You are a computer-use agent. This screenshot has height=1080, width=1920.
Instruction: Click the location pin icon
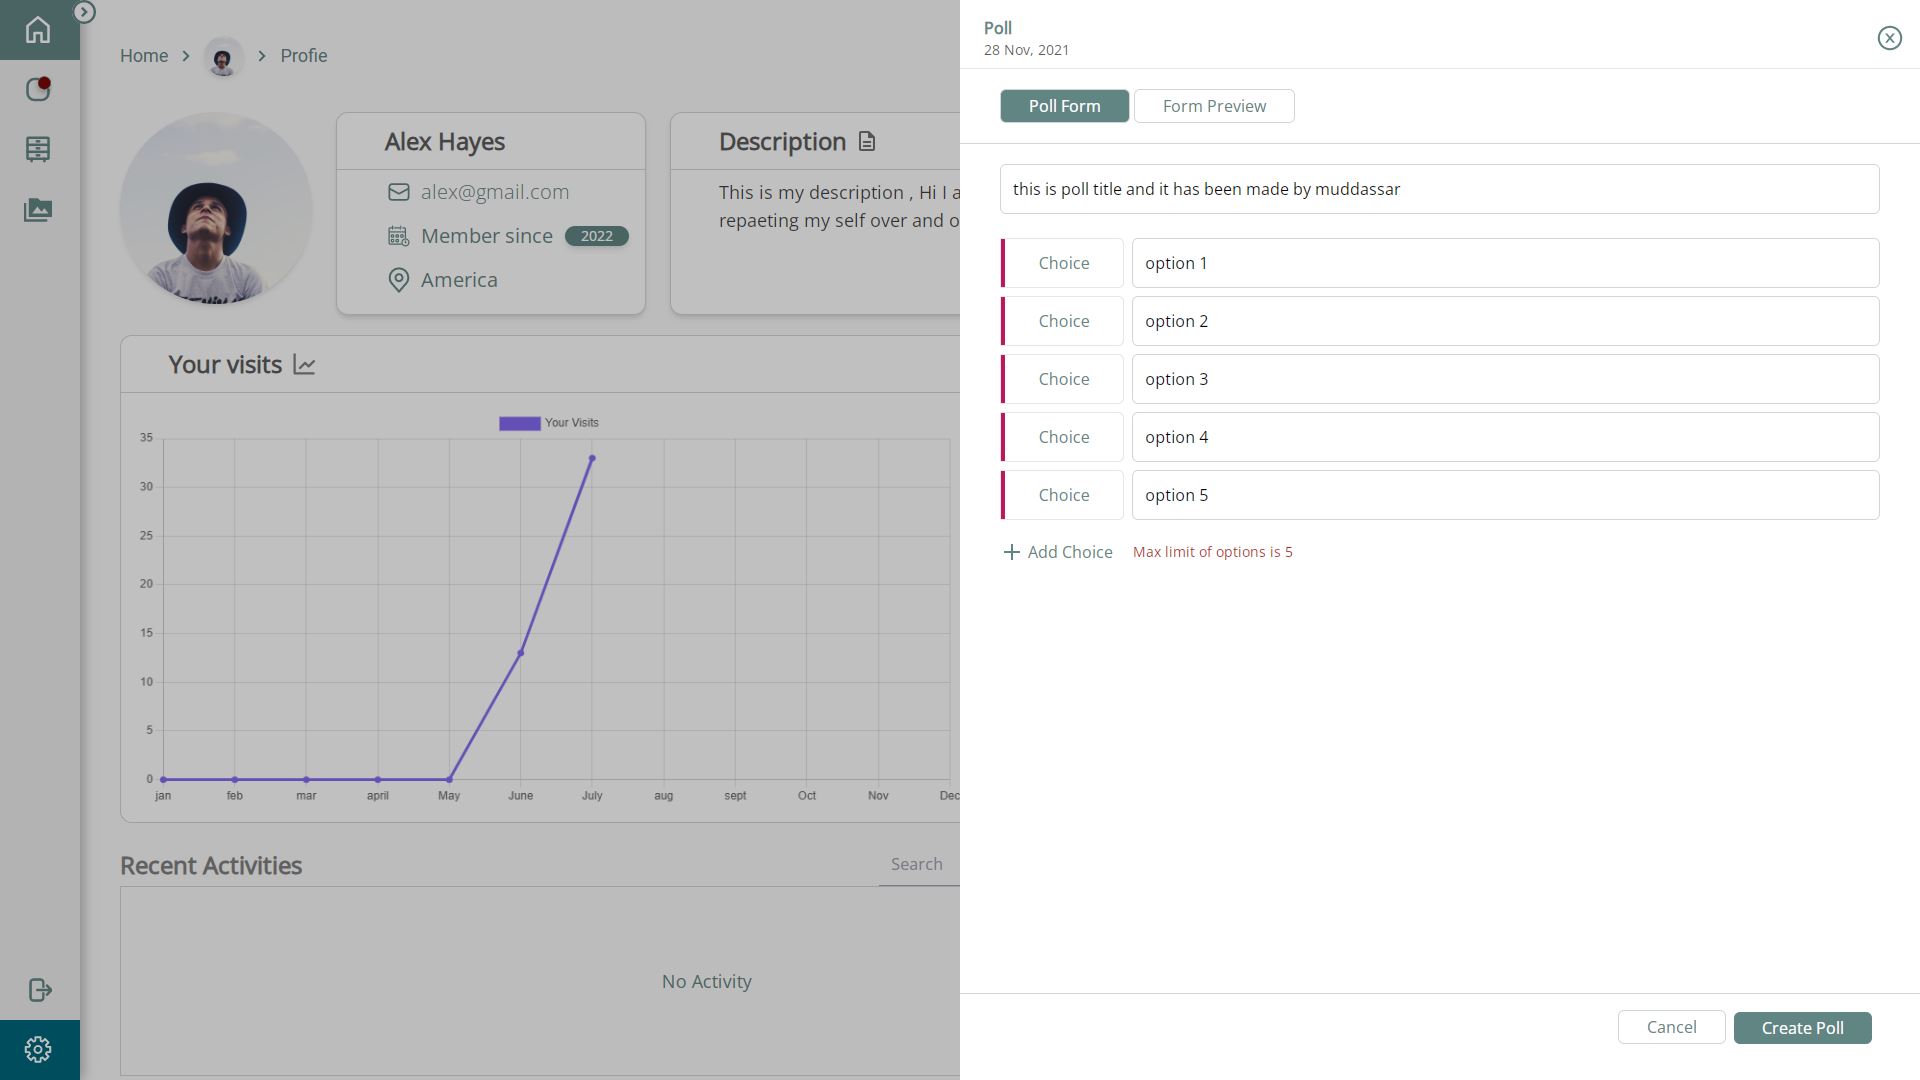pos(399,280)
